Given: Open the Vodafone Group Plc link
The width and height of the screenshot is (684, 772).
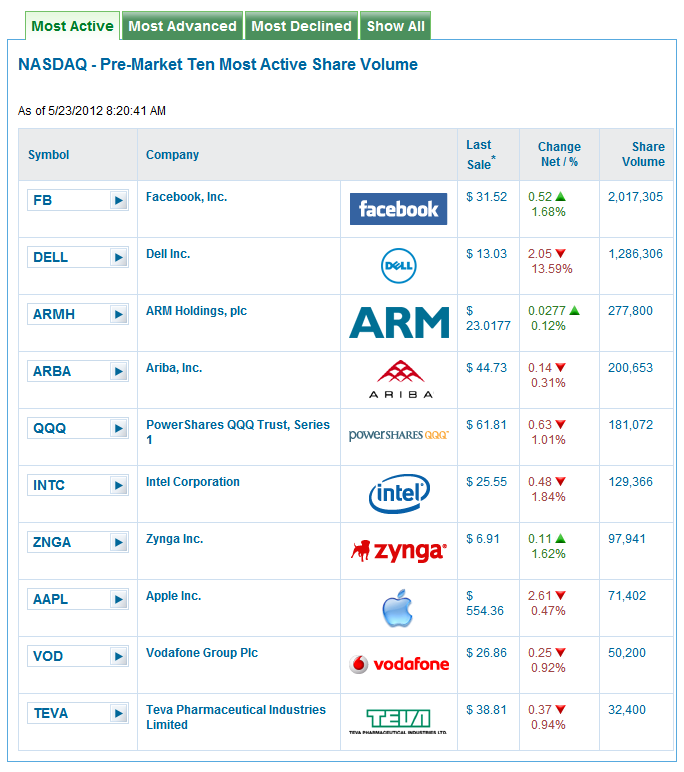Looking at the screenshot, I should (x=202, y=653).
